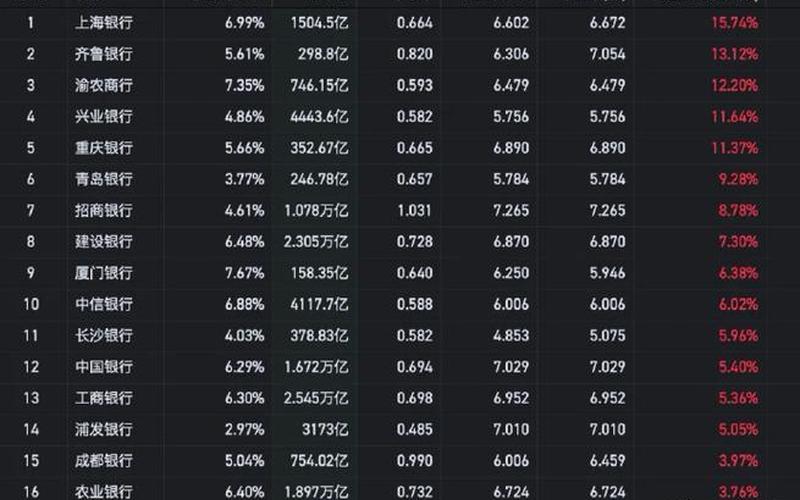Screen dimensions: 800x500
Task: Open 兴业银行 stock details
Action: (x=104, y=116)
